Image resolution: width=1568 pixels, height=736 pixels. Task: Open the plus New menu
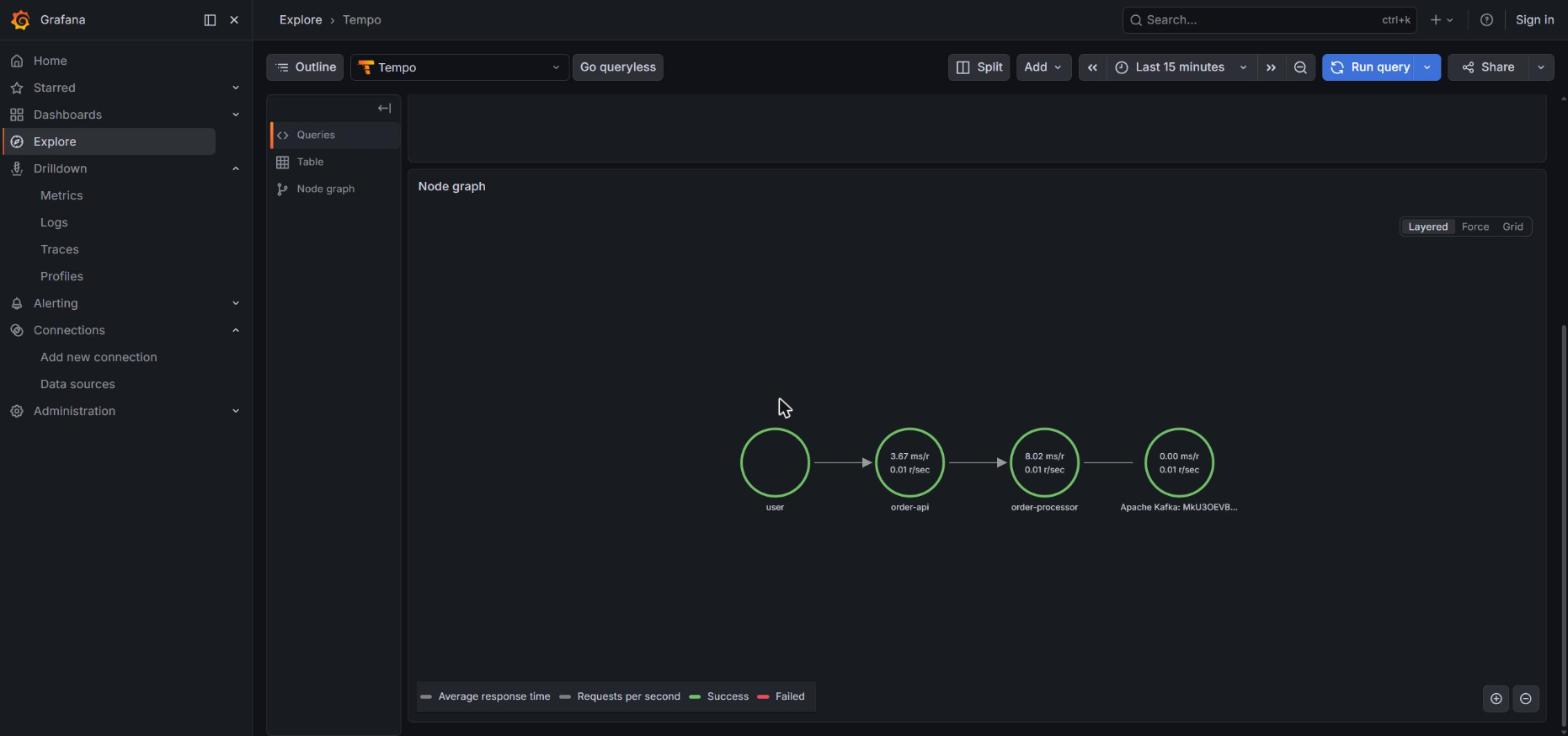point(1441,20)
